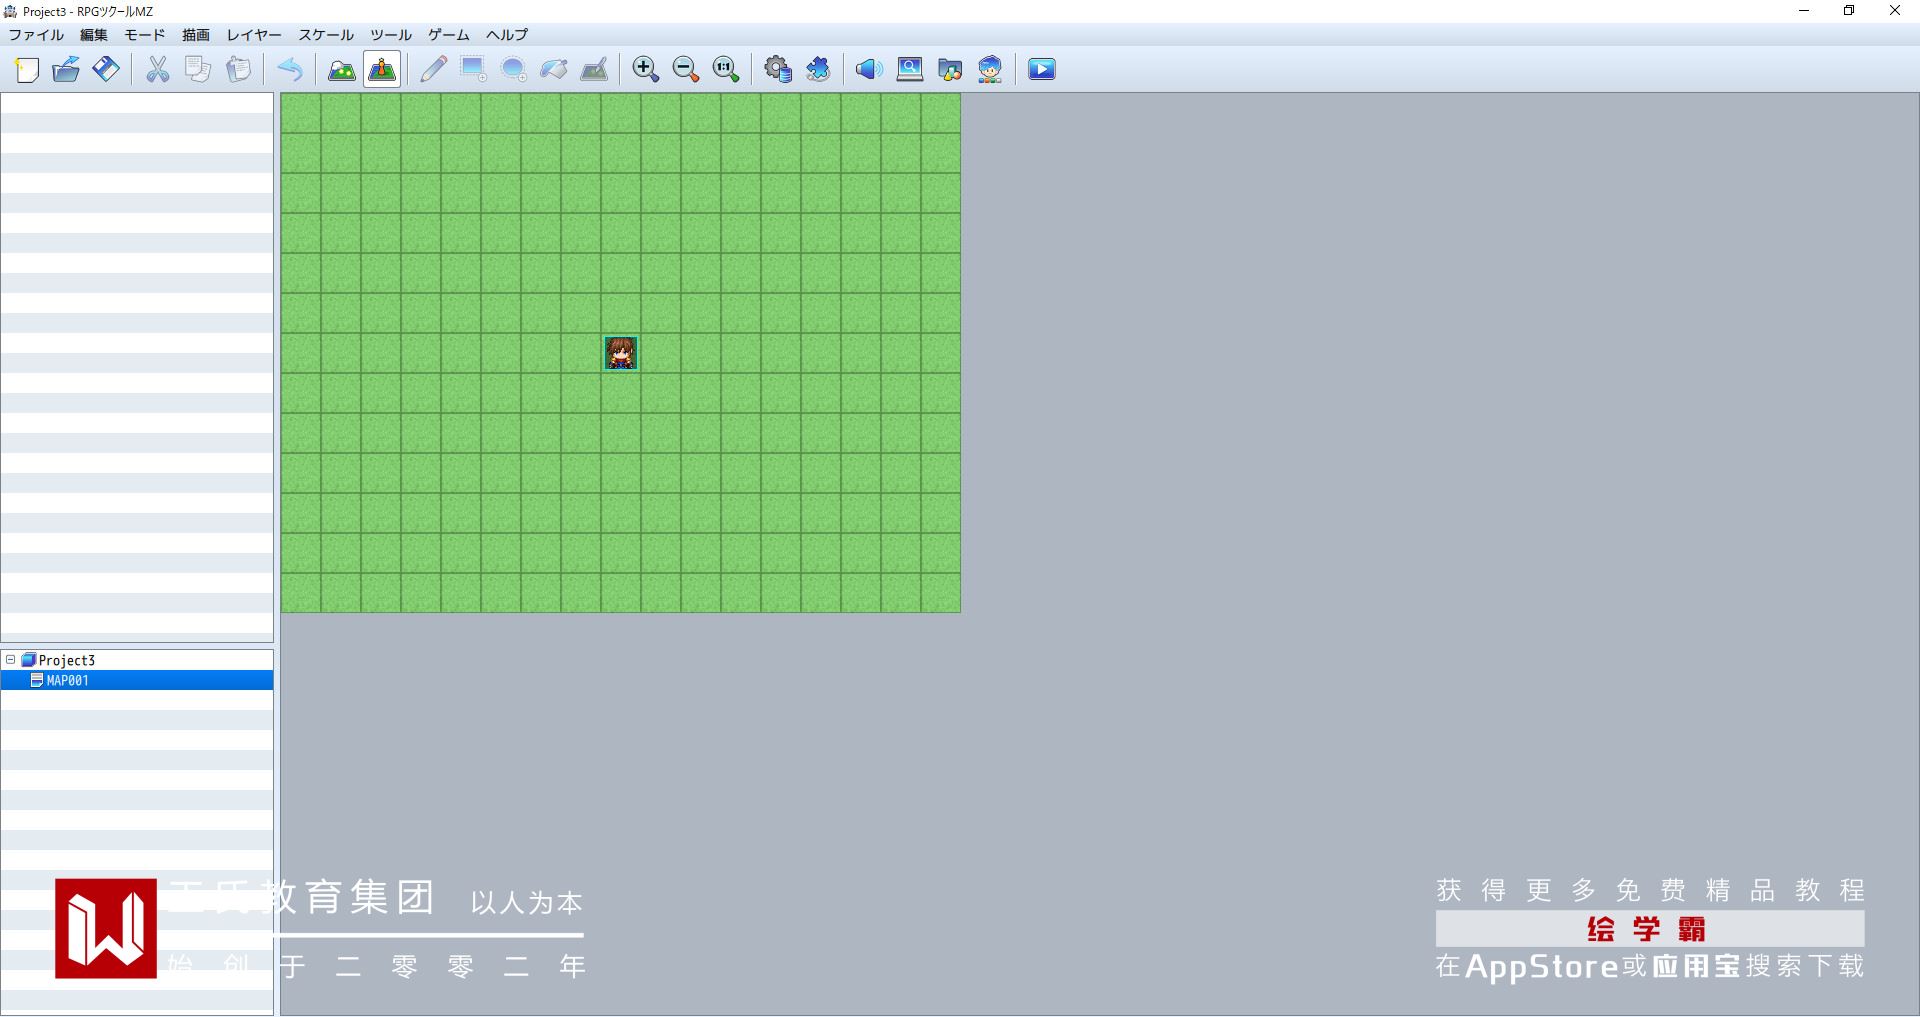
Task: Open the ヘルプ menu
Action: click(507, 35)
